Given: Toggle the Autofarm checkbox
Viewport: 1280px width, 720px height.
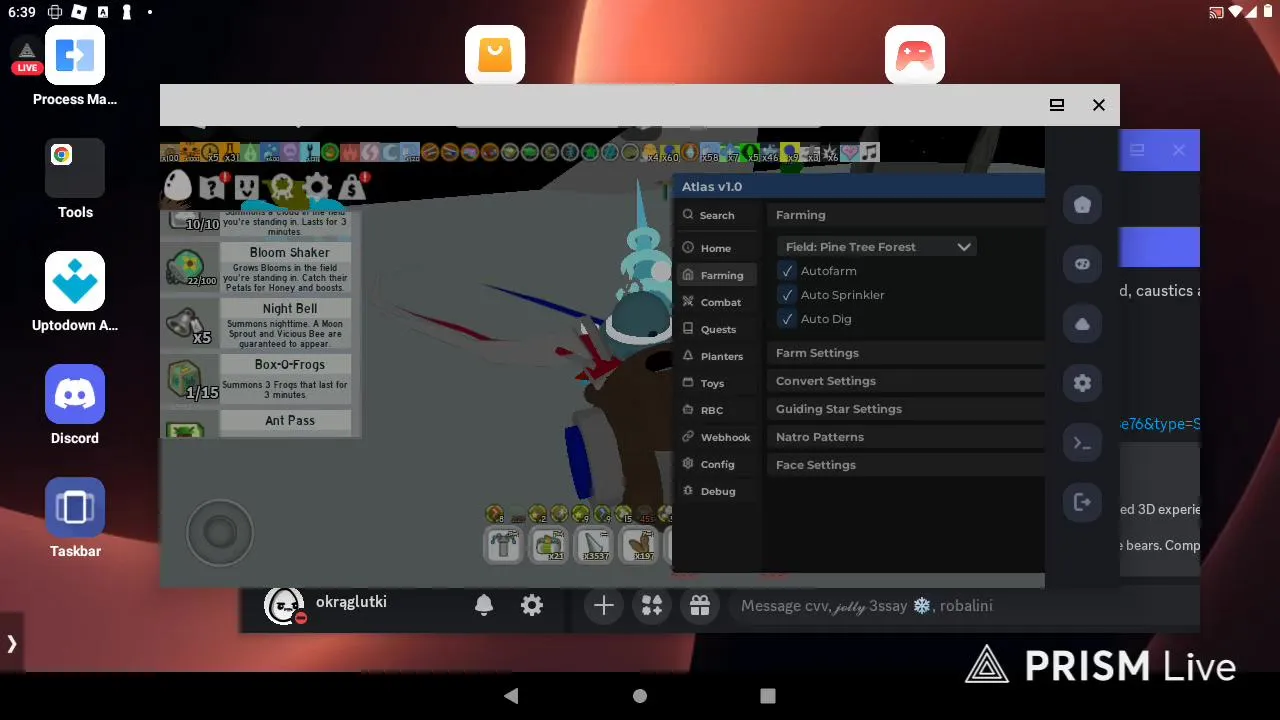Looking at the screenshot, I should coord(787,271).
